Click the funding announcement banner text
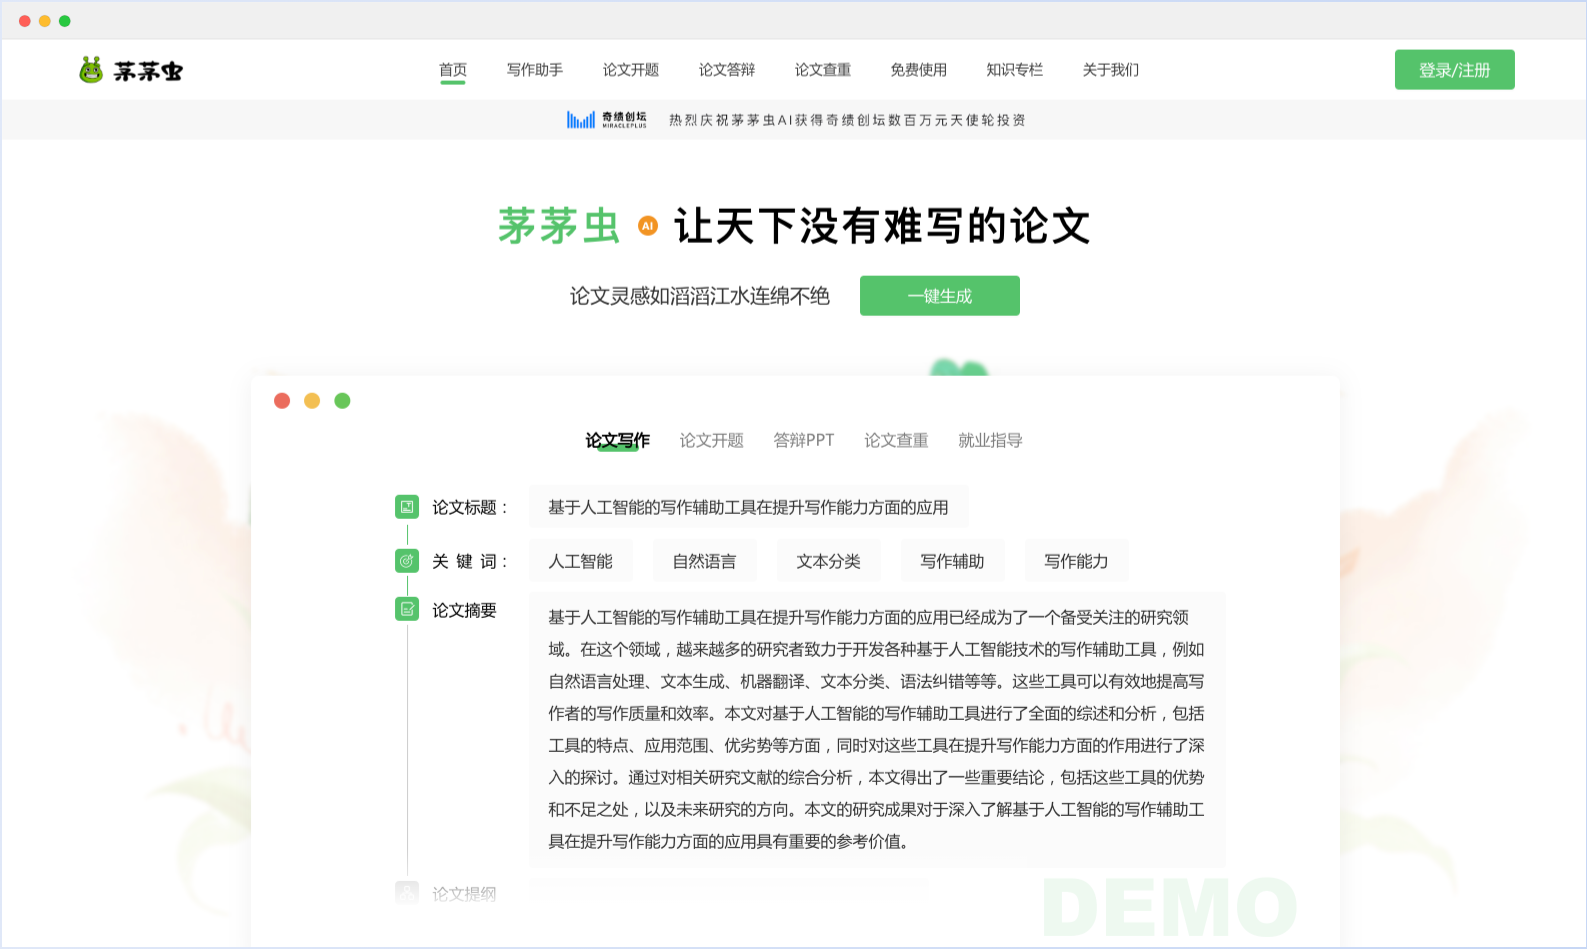The image size is (1587, 949). pyautogui.click(x=847, y=120)
